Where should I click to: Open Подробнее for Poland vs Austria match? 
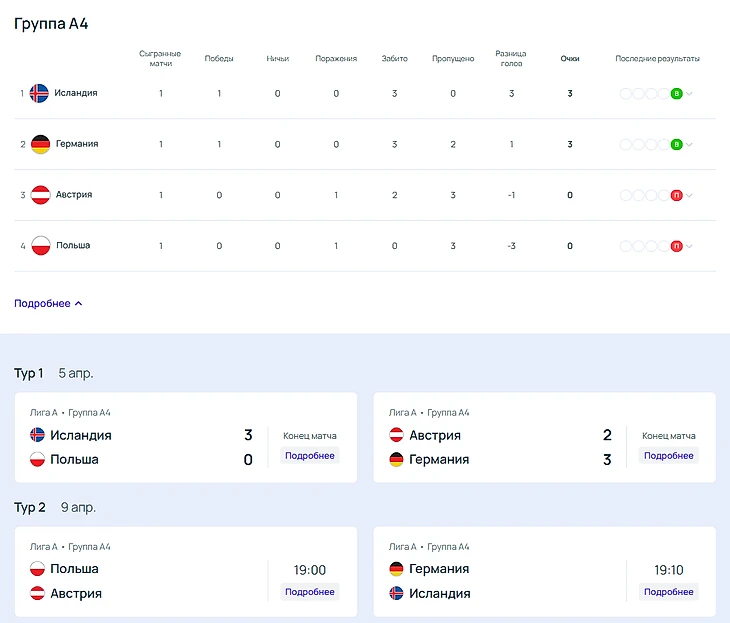click(309, 592)
